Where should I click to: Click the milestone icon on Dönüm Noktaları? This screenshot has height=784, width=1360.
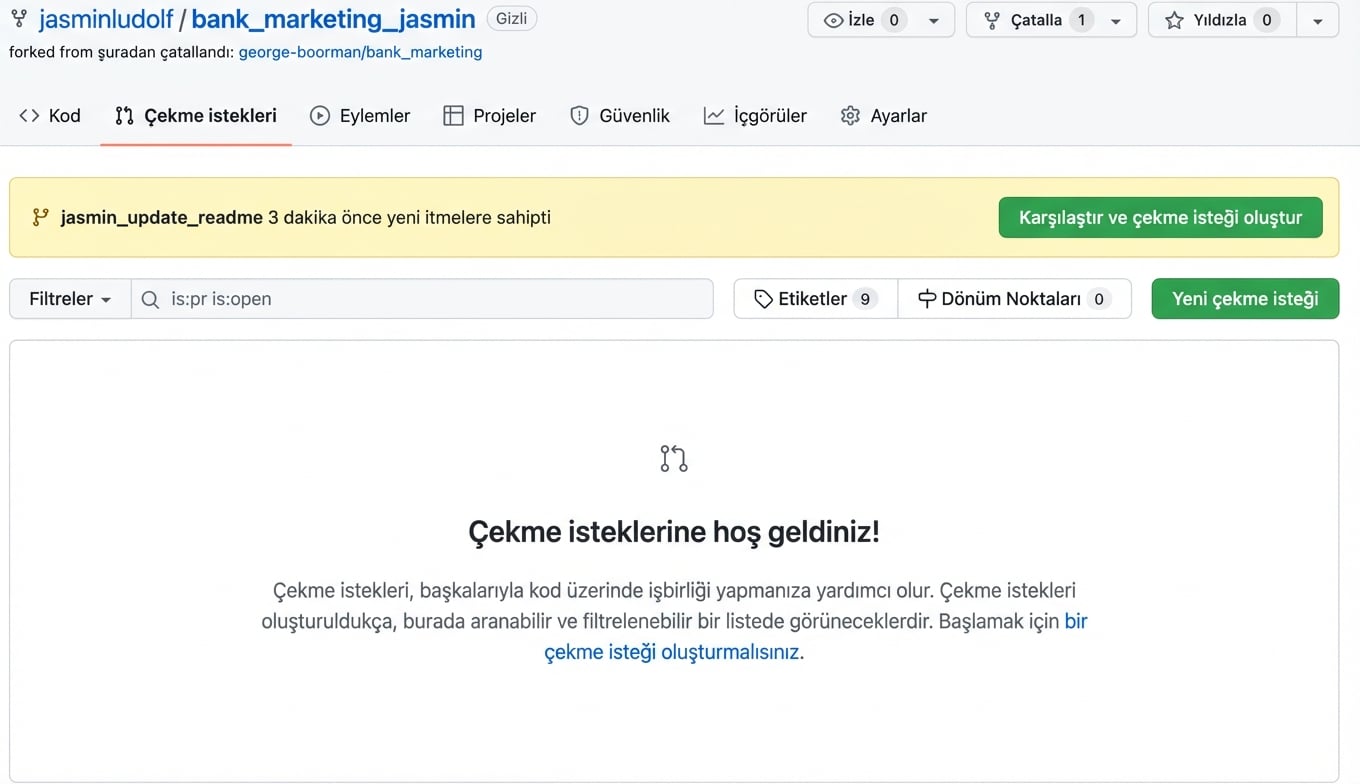pos(927,298)
